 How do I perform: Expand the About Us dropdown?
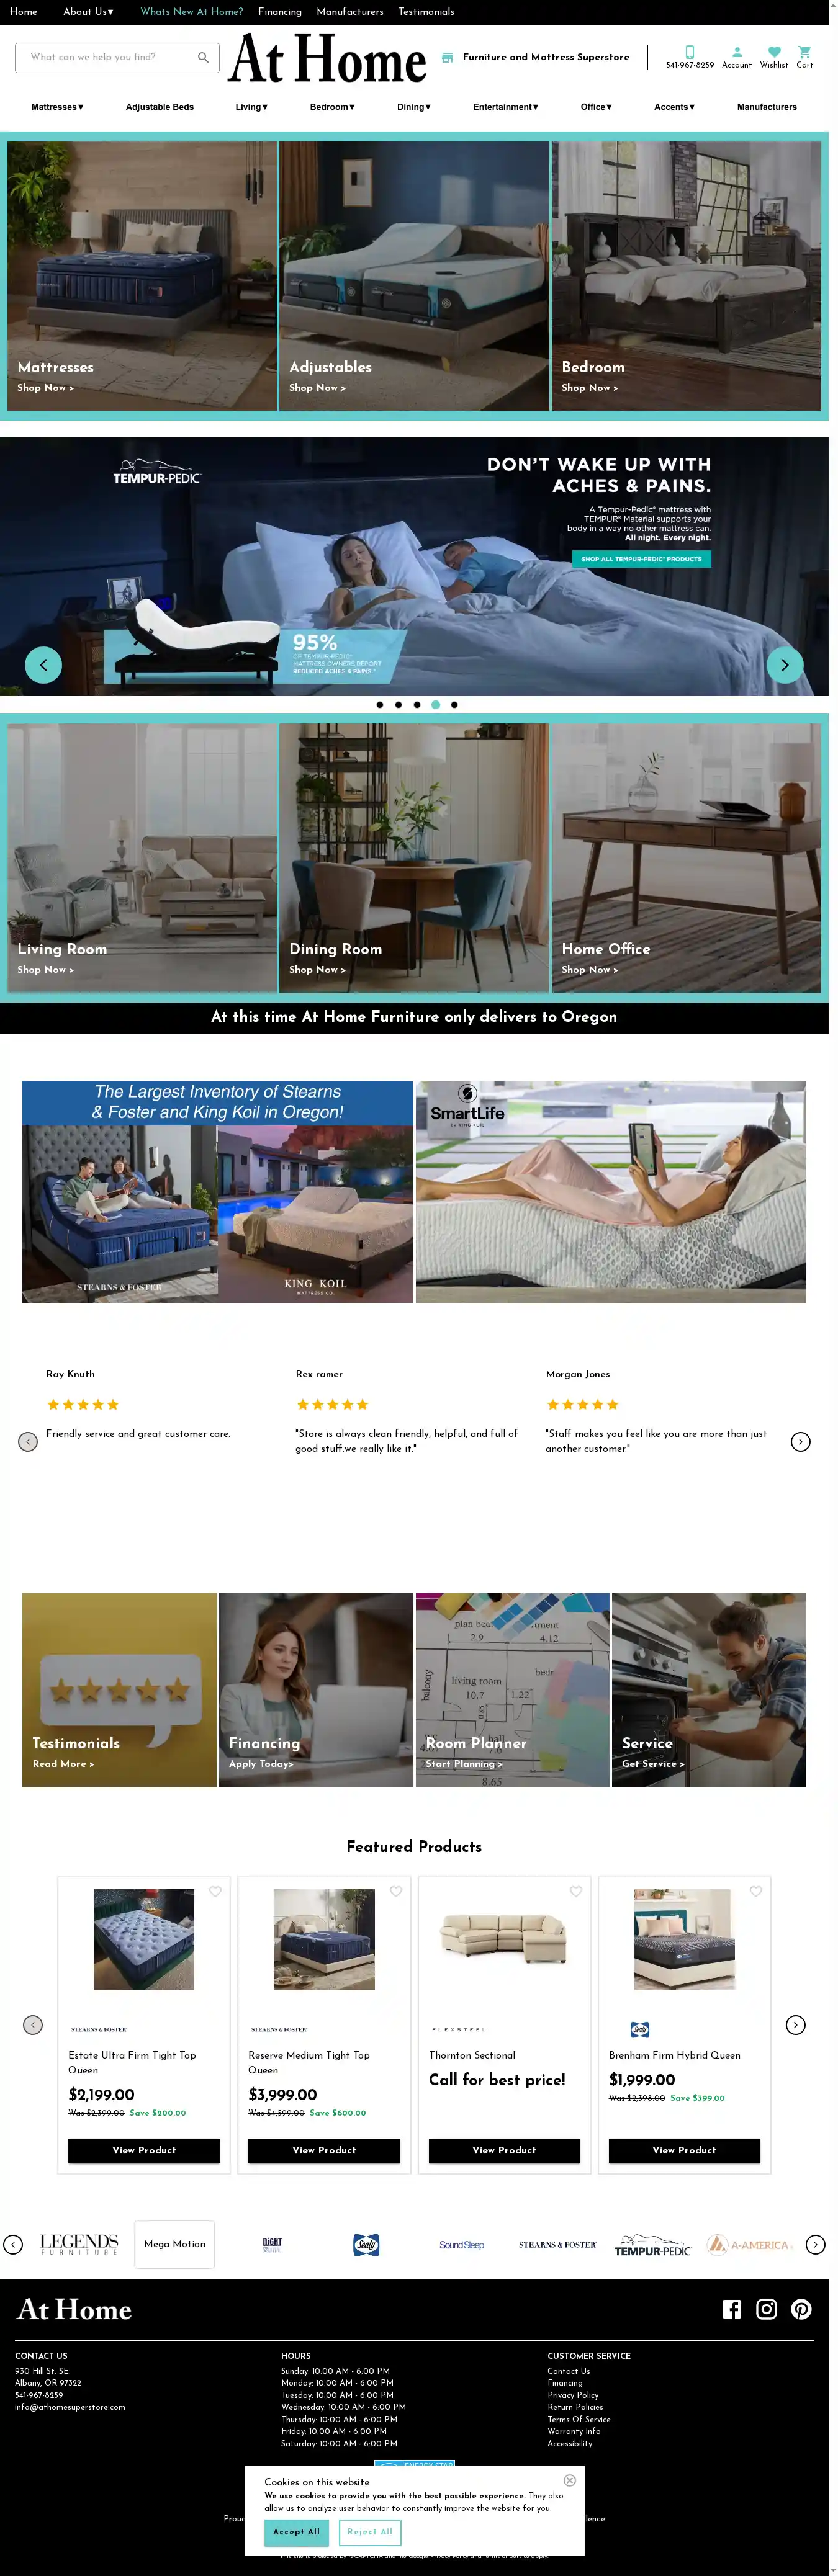coord(88,12)
